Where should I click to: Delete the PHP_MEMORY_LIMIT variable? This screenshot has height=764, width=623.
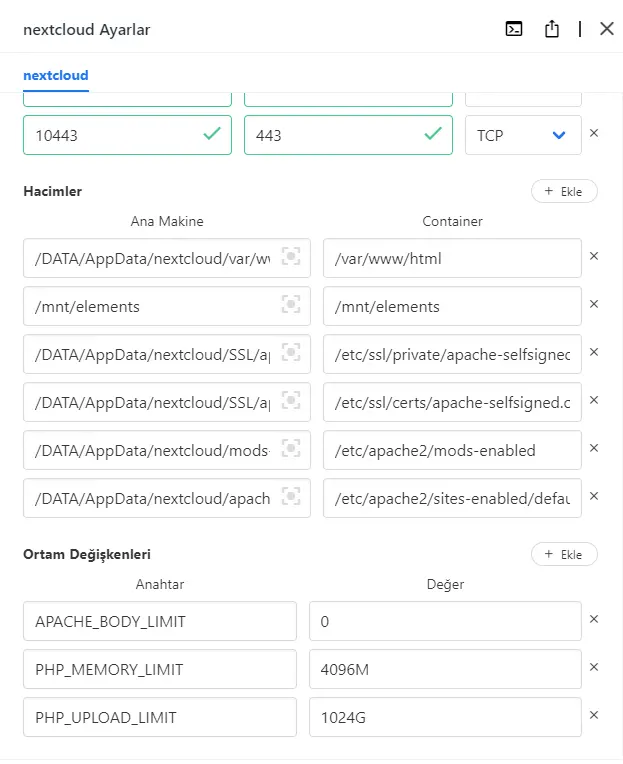(x=594, y=667)
